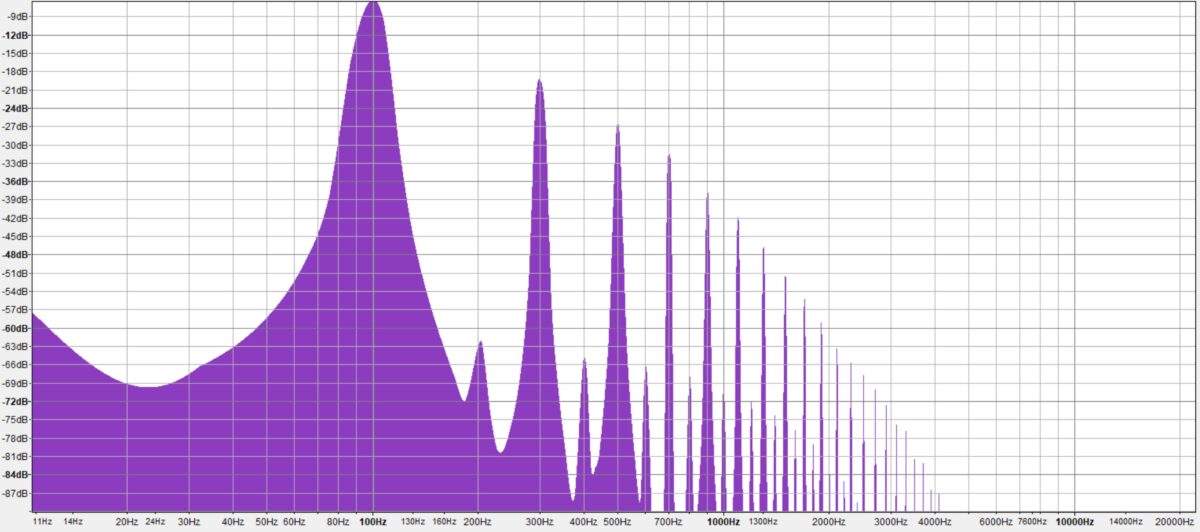Select the 1000Hz frequency axis label
Image resolution: width=1200 pixels, height=532 pixels.
tap(723, 522)
